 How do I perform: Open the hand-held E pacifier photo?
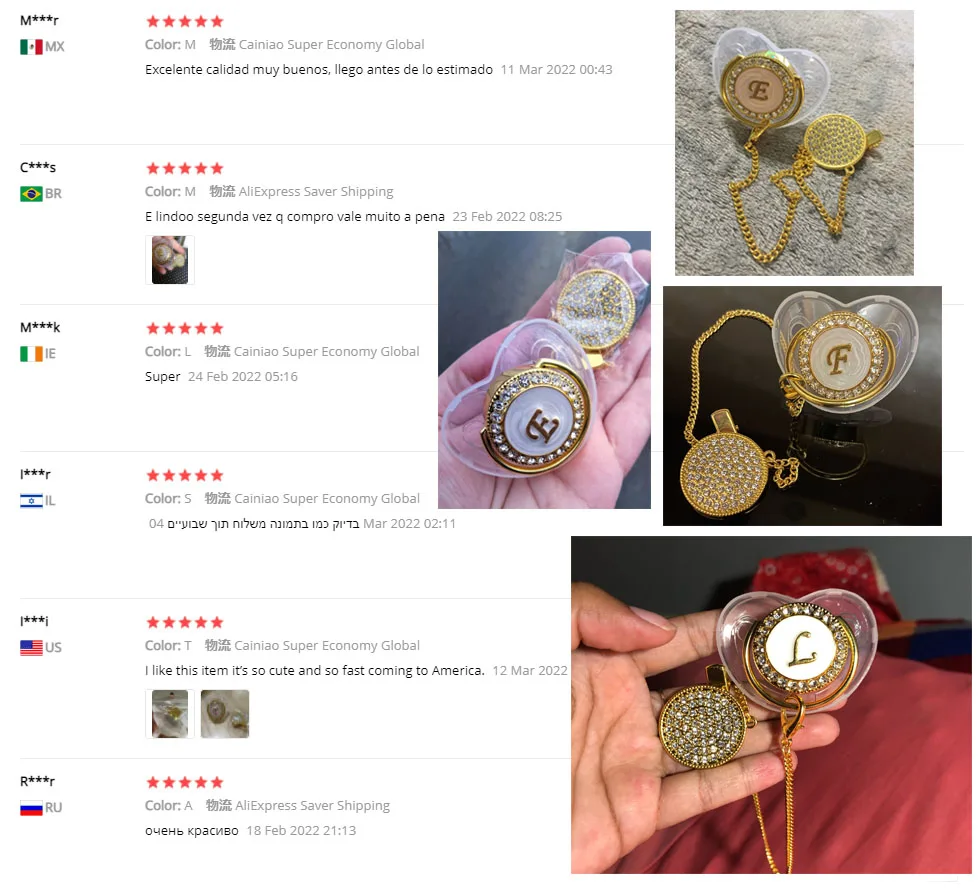(x=544, y=370)
